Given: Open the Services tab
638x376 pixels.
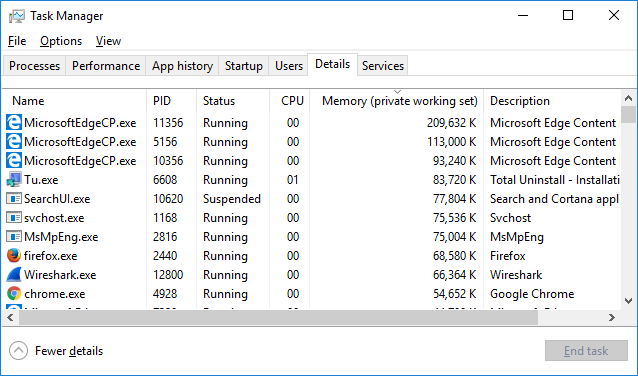Looking at the screenshot, I should [383, 66].
